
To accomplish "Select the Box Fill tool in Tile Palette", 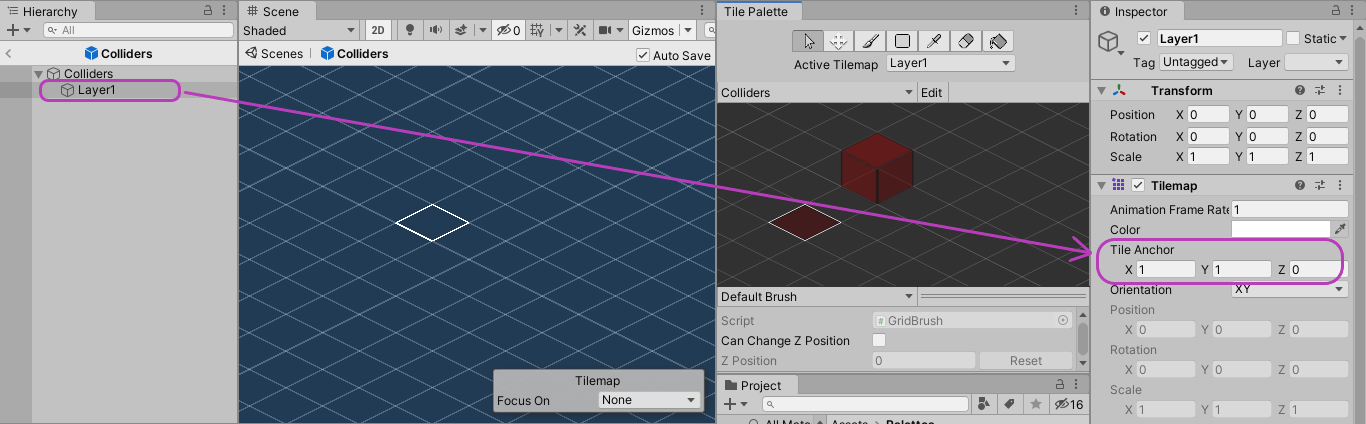I will pyautogui.click(x=902, y=41).
